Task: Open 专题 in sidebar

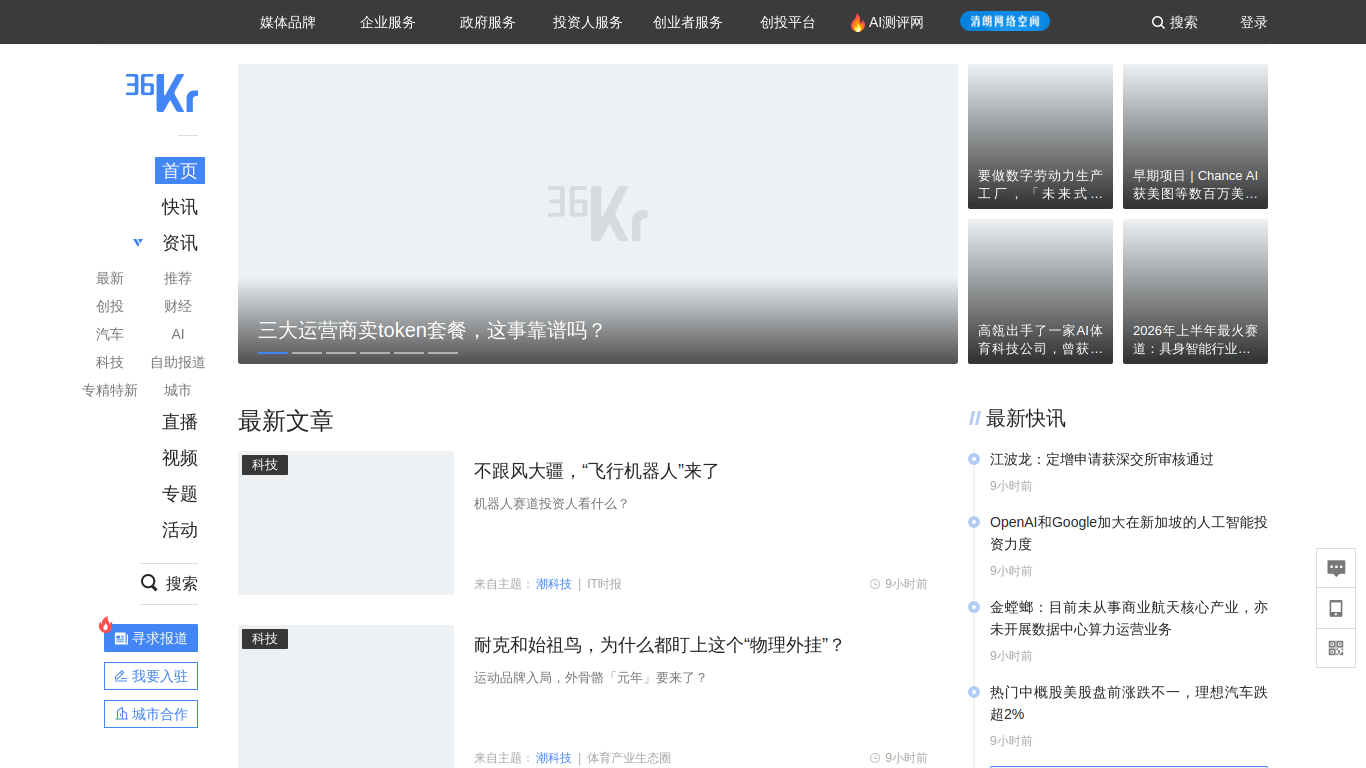Action: pyautogui.click(x=180, y=494)
